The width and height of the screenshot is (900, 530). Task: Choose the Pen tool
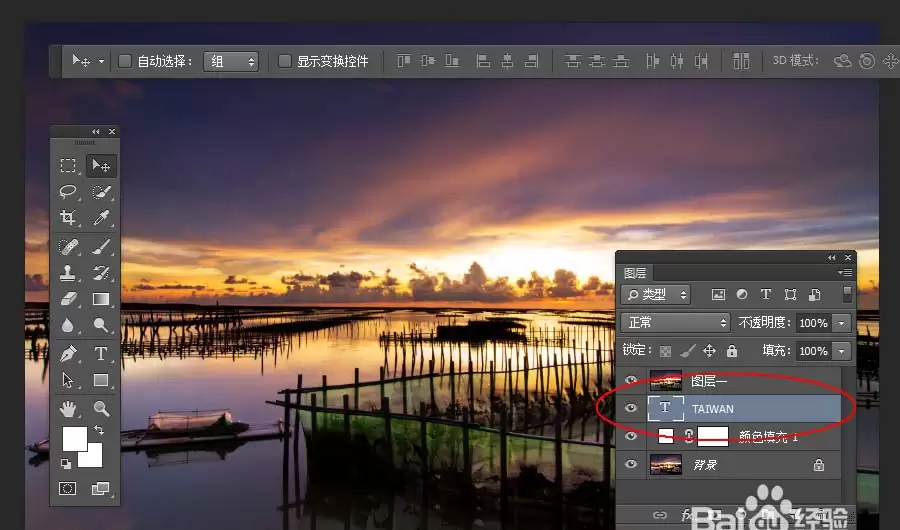pos(68,353)
